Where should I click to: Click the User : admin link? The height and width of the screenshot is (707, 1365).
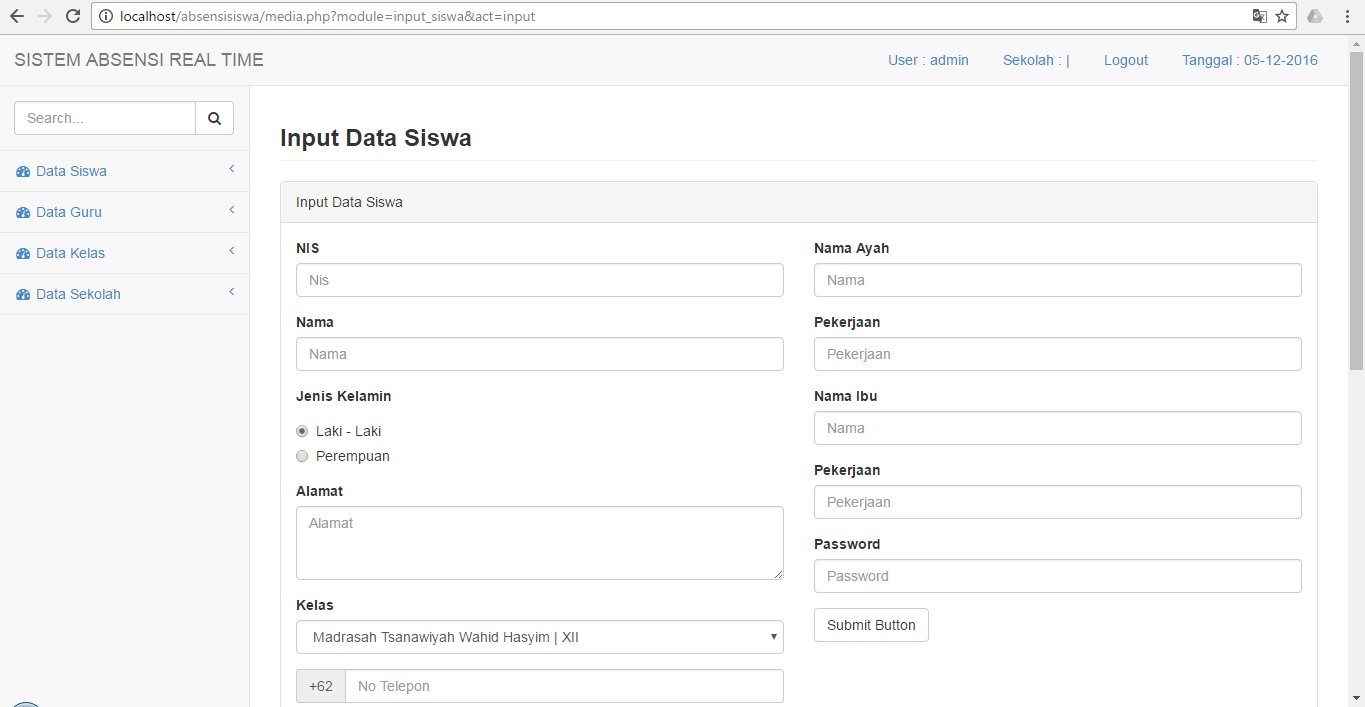click(928, 60)
